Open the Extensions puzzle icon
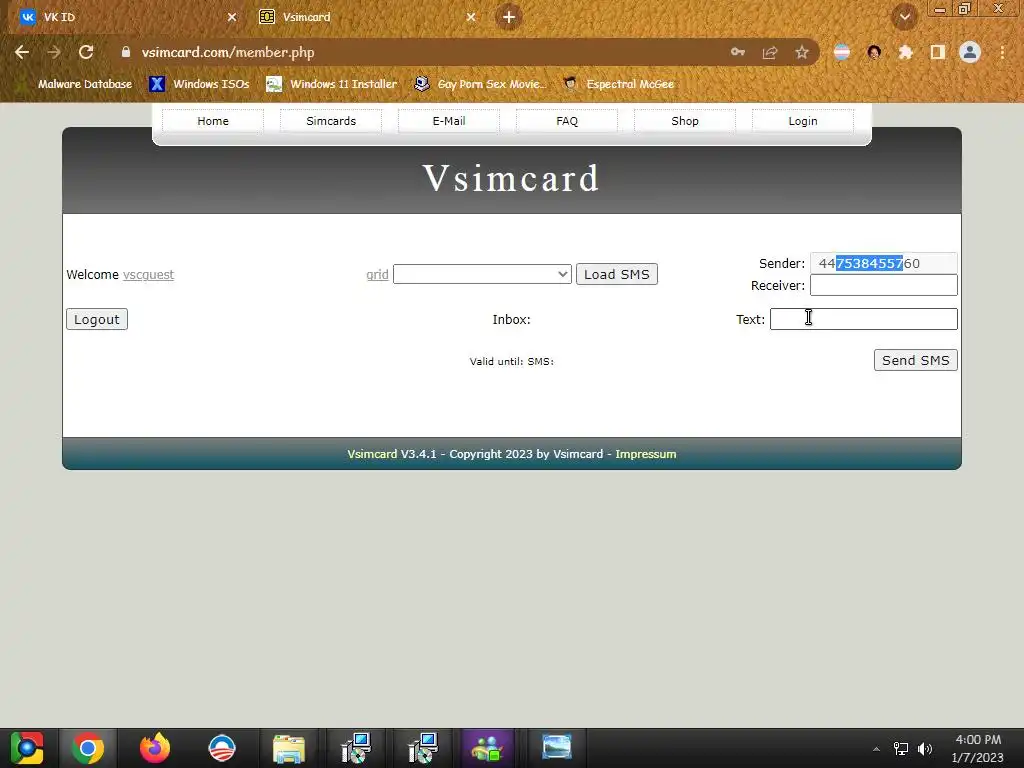The width and height of the screenshot is (1024, 768). point(906,52)
